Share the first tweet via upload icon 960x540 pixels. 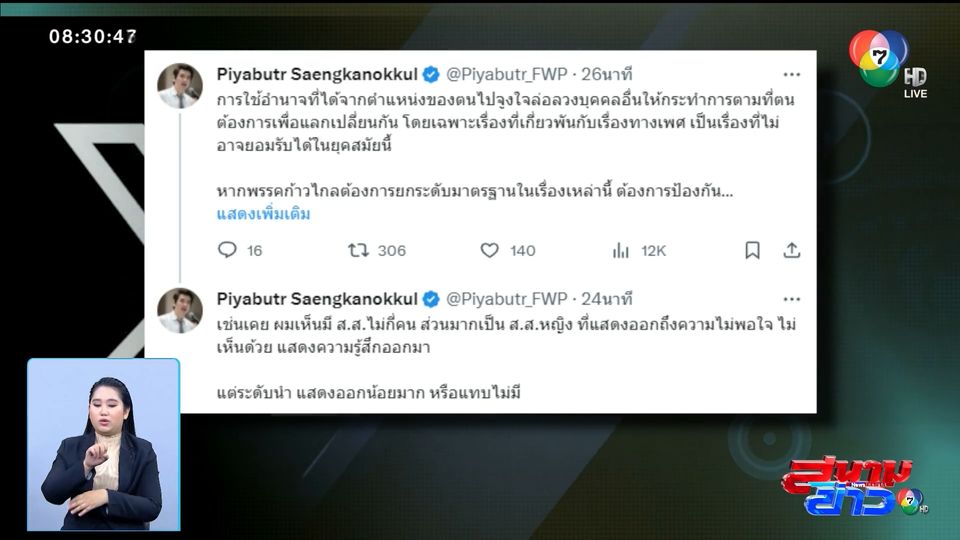click(792, 250)
